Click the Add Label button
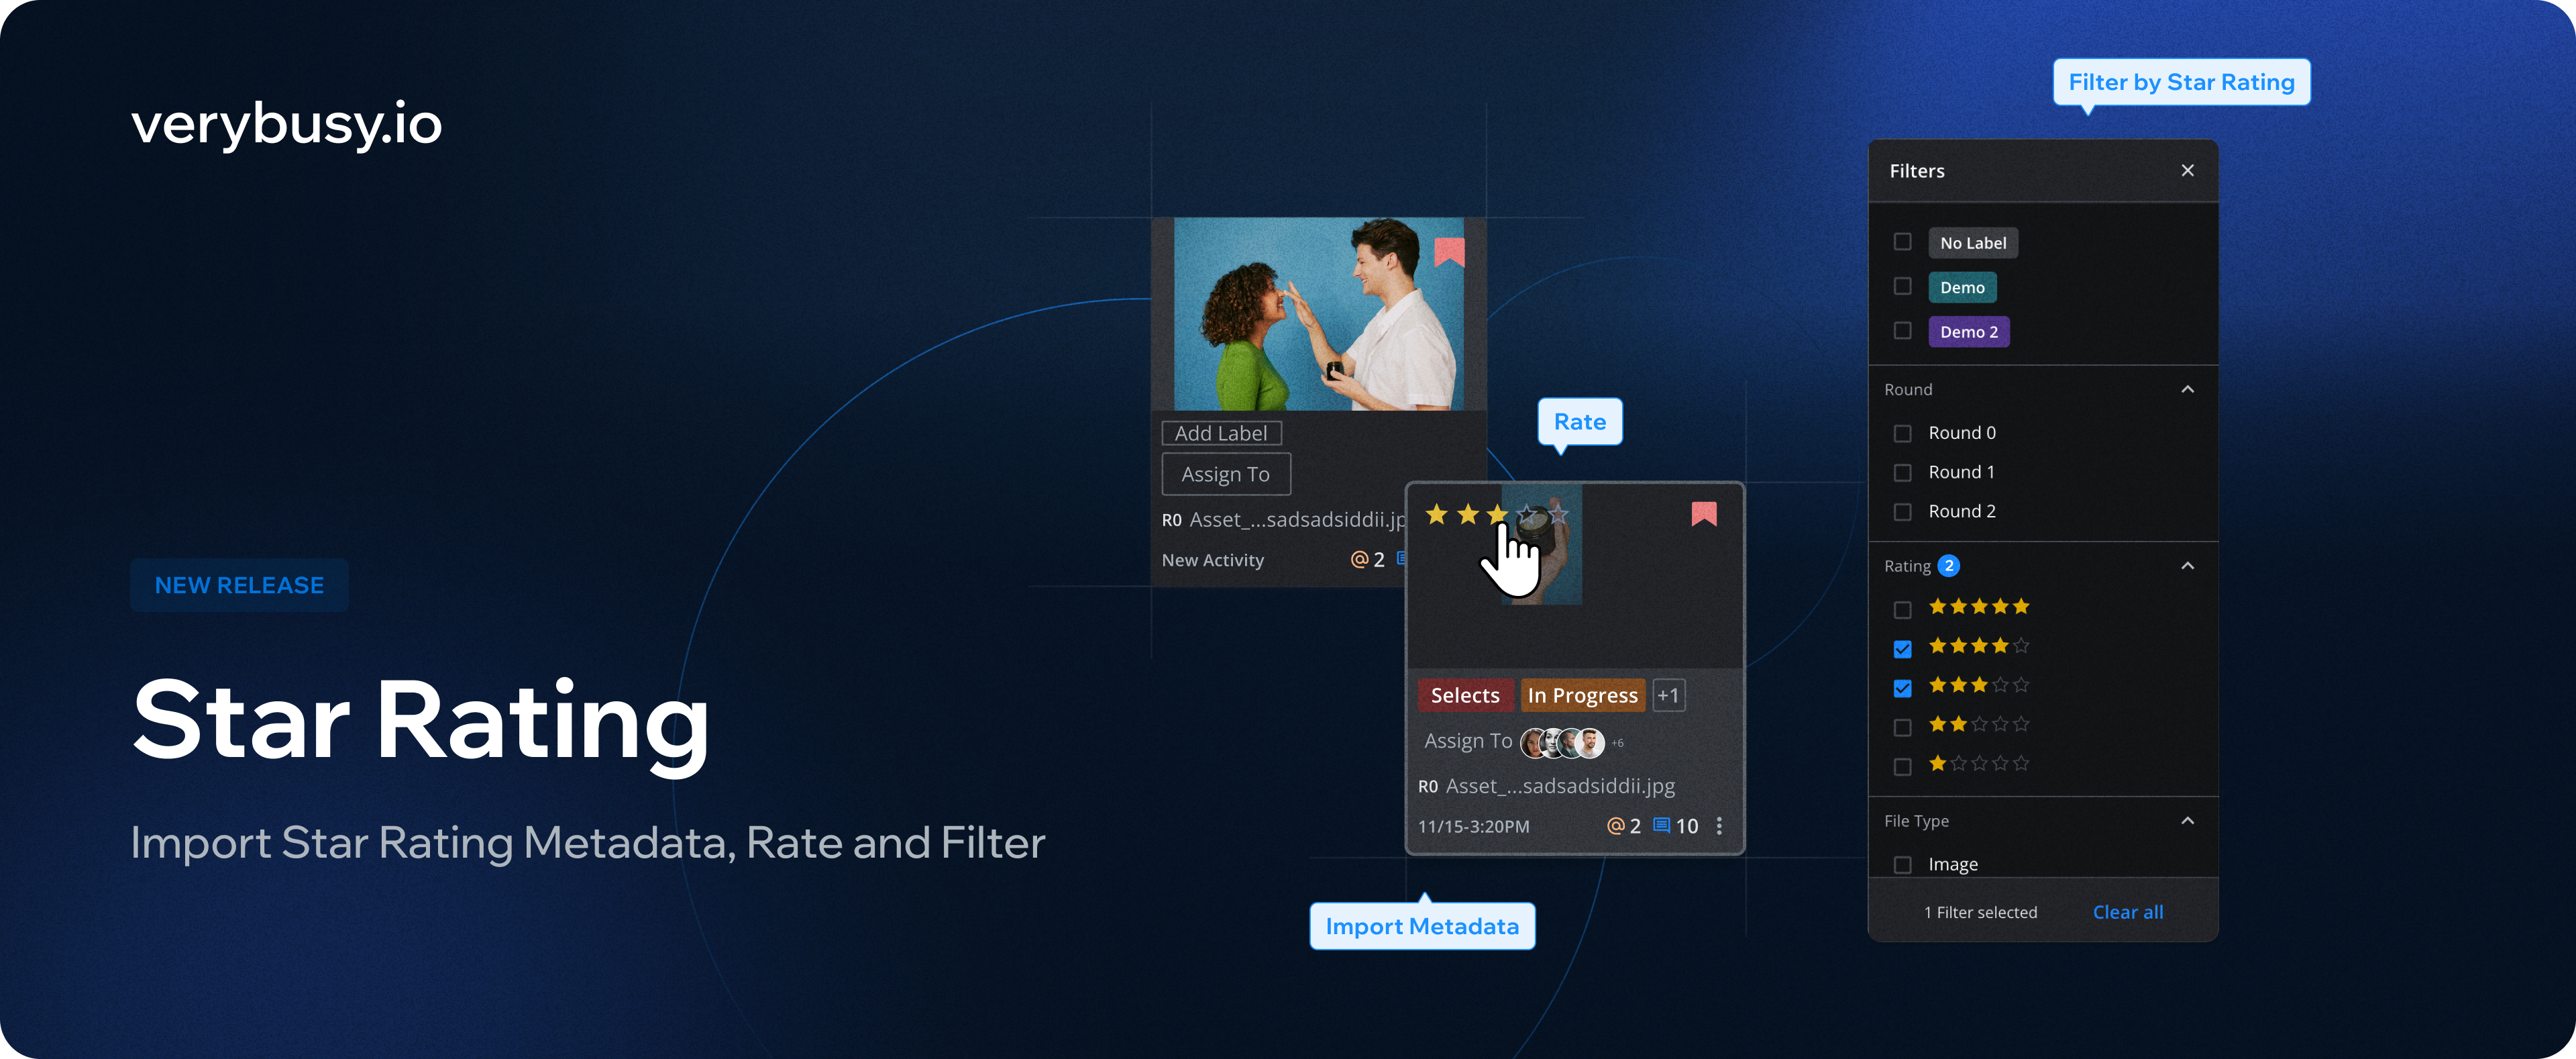Viewport: 2576px width, 1059px height. (x=1221, y=433)
